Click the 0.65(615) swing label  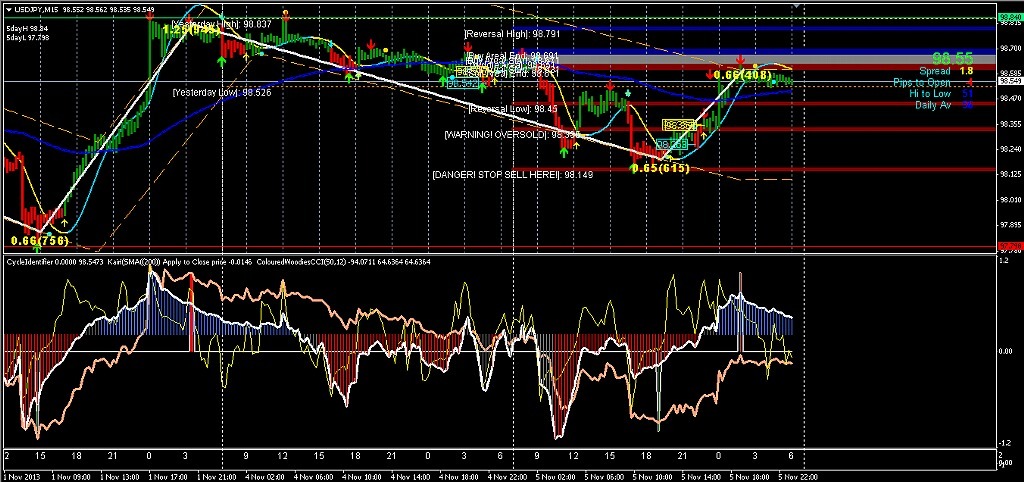pos(660,169)
